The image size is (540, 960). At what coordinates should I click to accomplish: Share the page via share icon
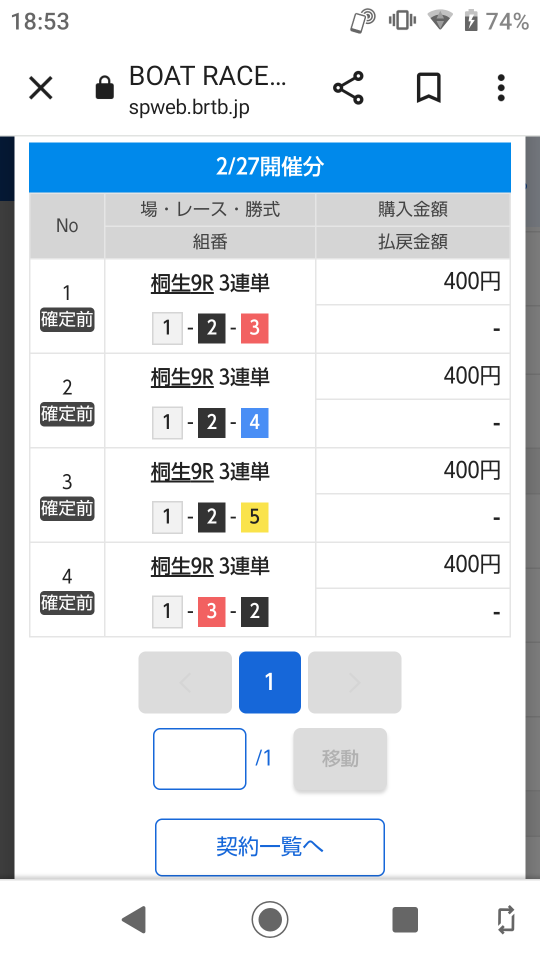click(348, 88)
